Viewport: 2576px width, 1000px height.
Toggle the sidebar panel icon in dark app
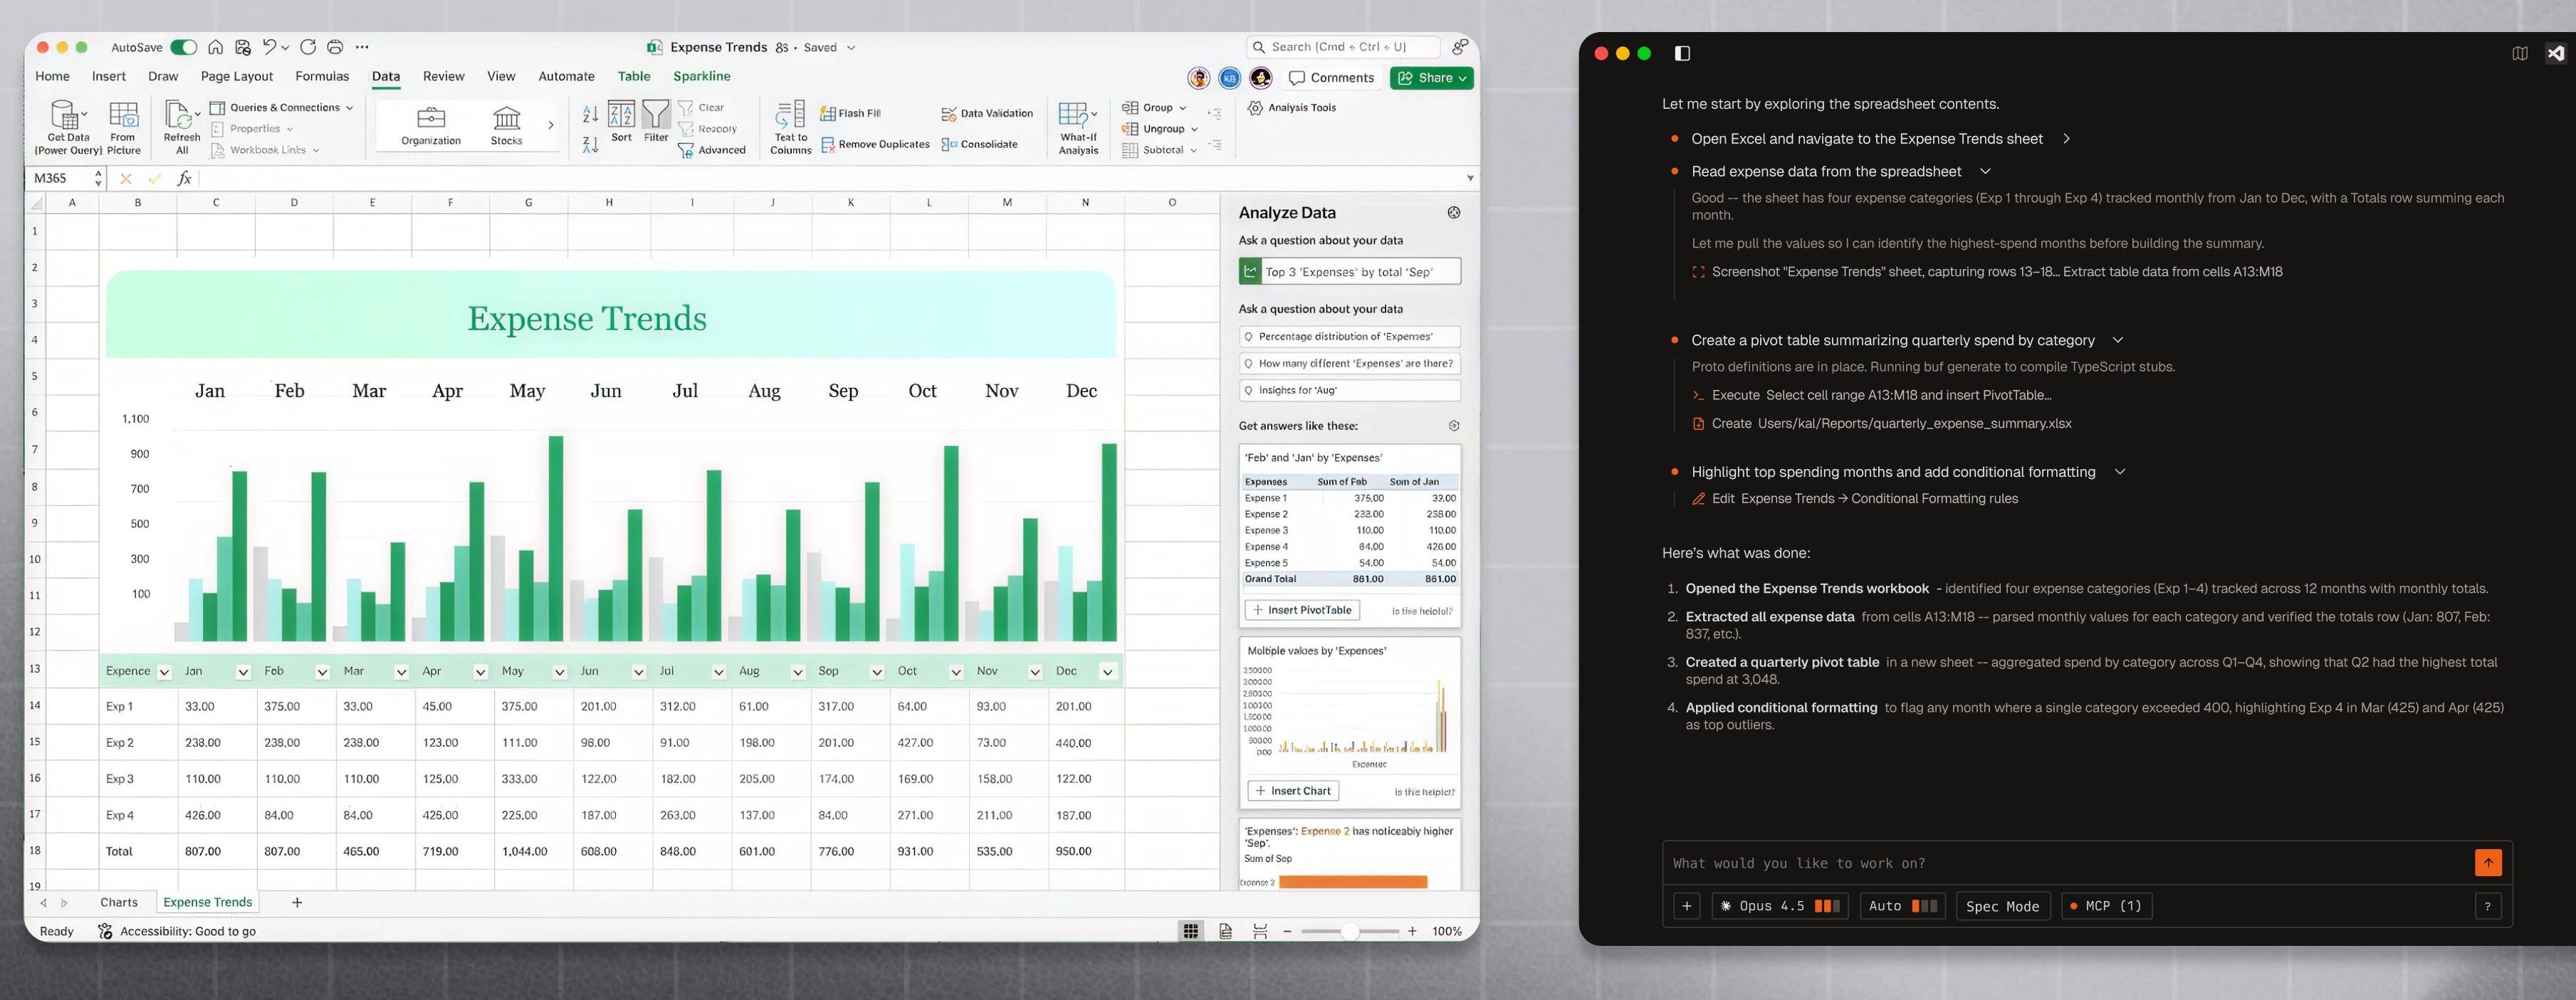[x=1682, y=53]
